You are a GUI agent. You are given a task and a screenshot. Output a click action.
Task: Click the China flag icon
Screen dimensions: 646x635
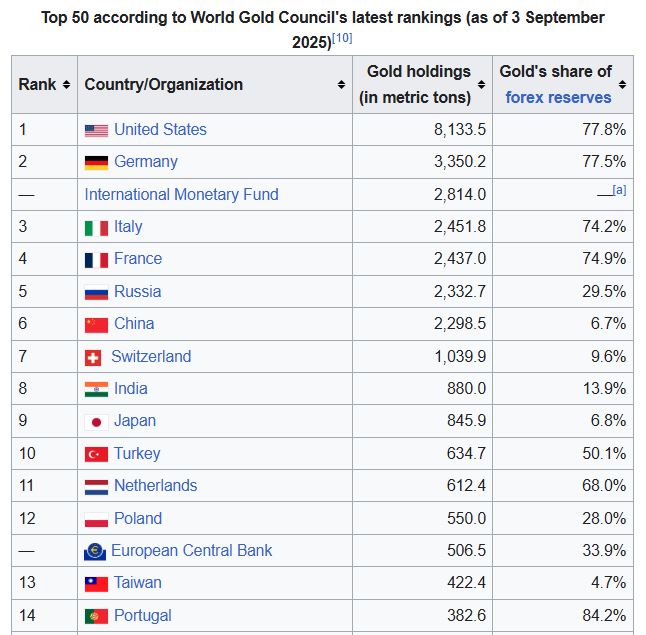tap(96, 325)
